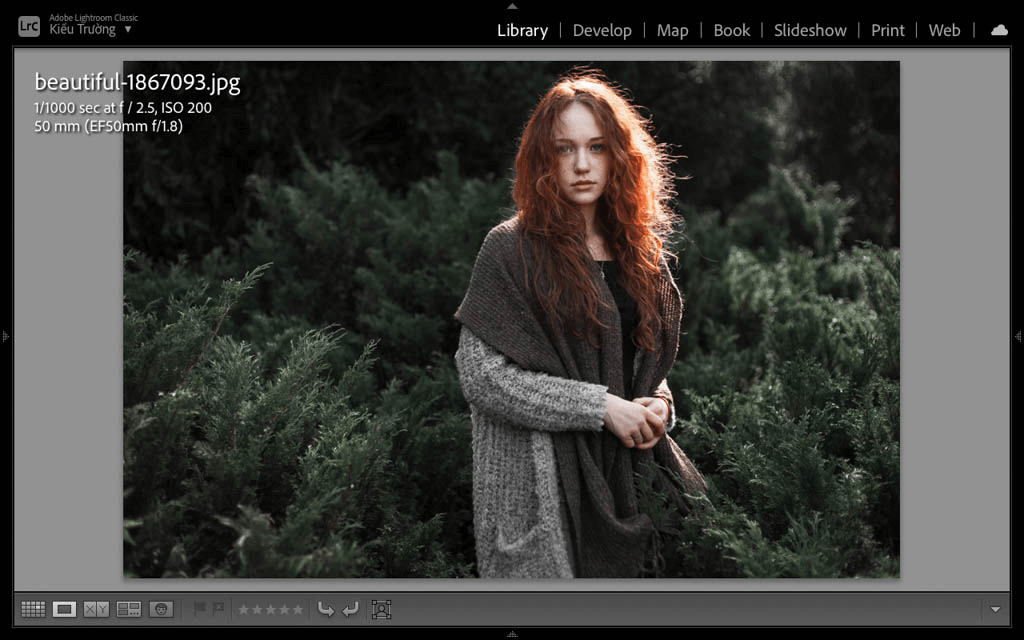Click the portrait photo preview
1024x640 pixels.
pos(511,319)
